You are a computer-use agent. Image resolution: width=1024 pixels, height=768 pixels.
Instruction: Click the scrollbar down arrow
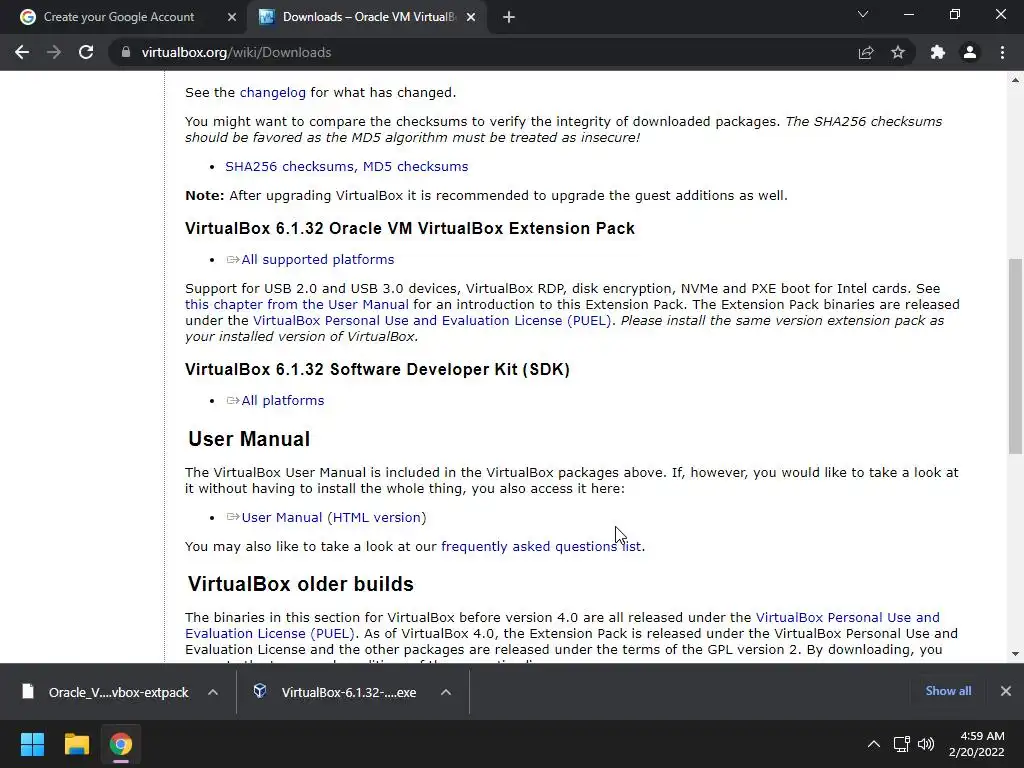click(1015, 654)
